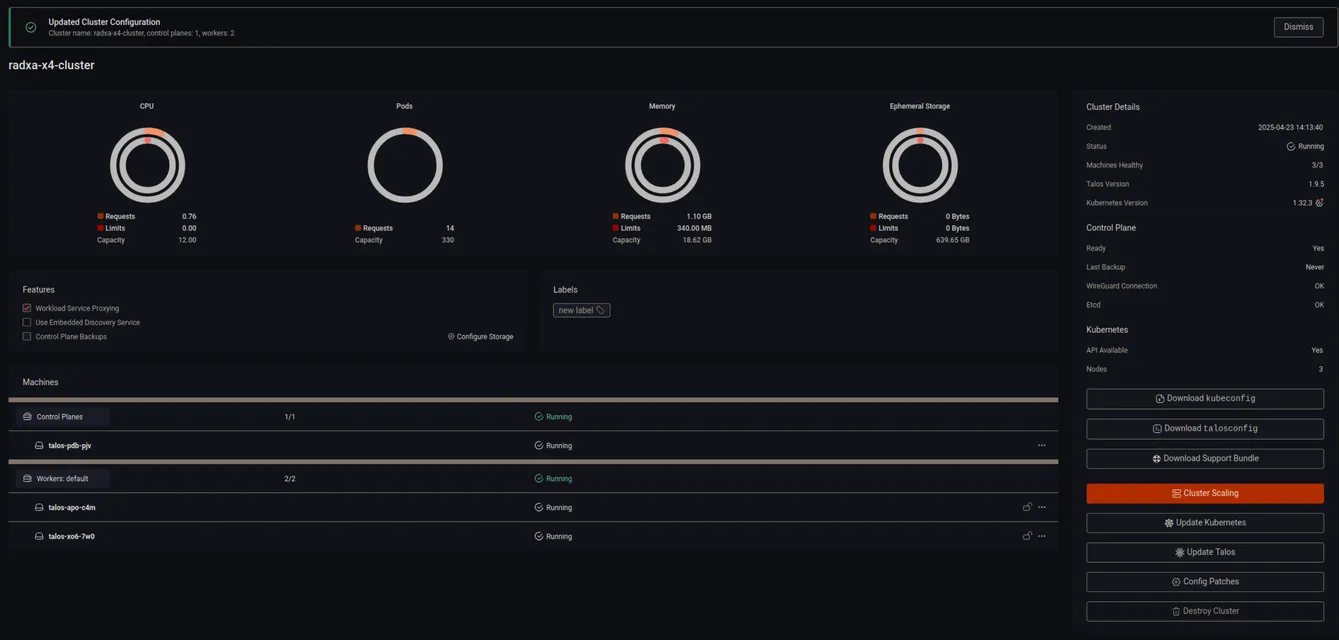The image size is (1339, 640).
Task: Click the server icon beside talos-pdb-pjv
Action: click(x=39, y=446)
